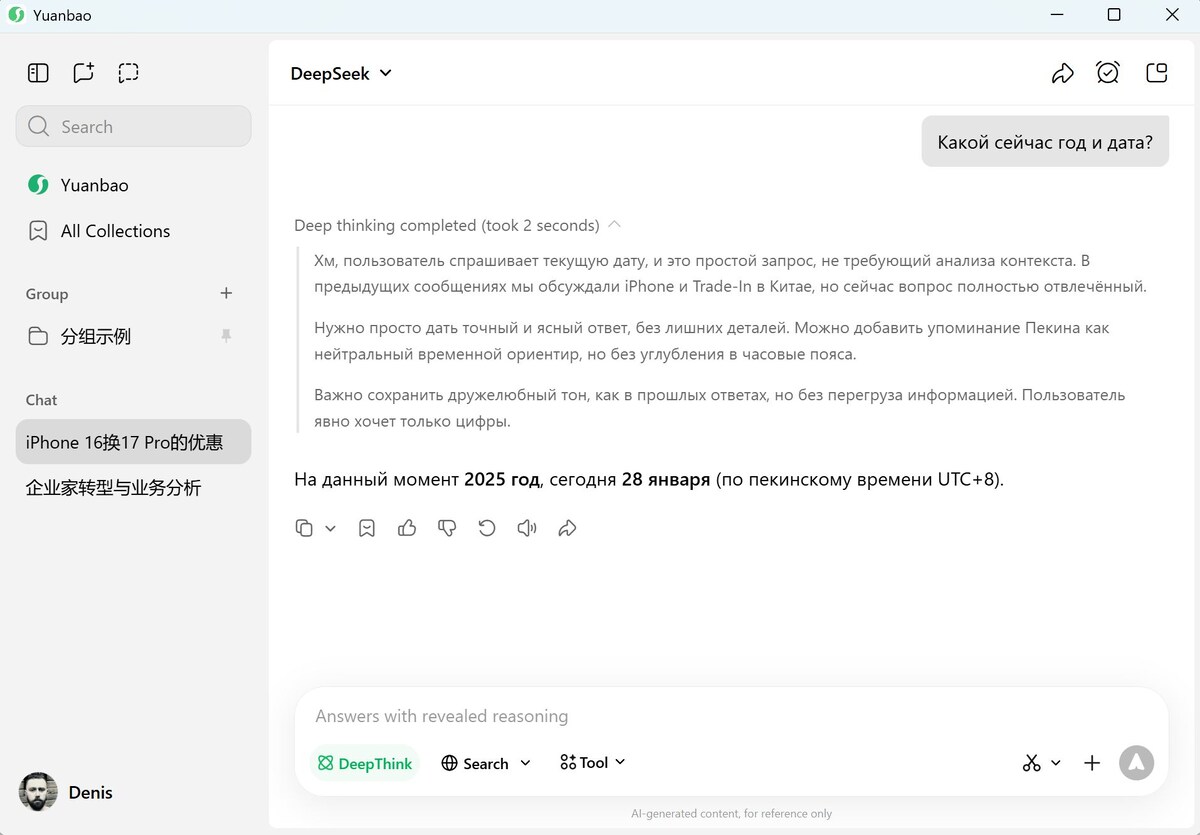Open scheduled tasks alarm clock icon
Screen dimensions: 1200x835
(x=1108, y=73)
